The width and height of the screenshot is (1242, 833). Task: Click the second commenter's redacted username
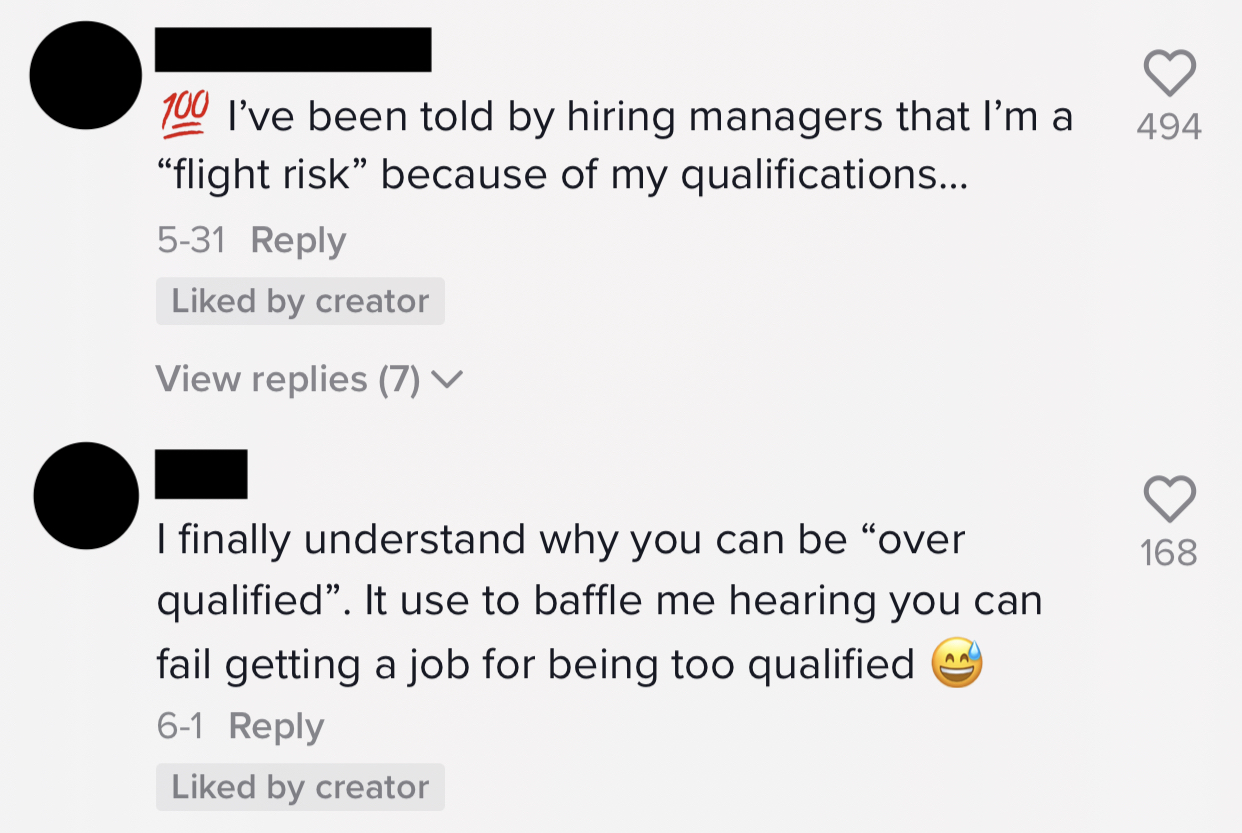201,474
